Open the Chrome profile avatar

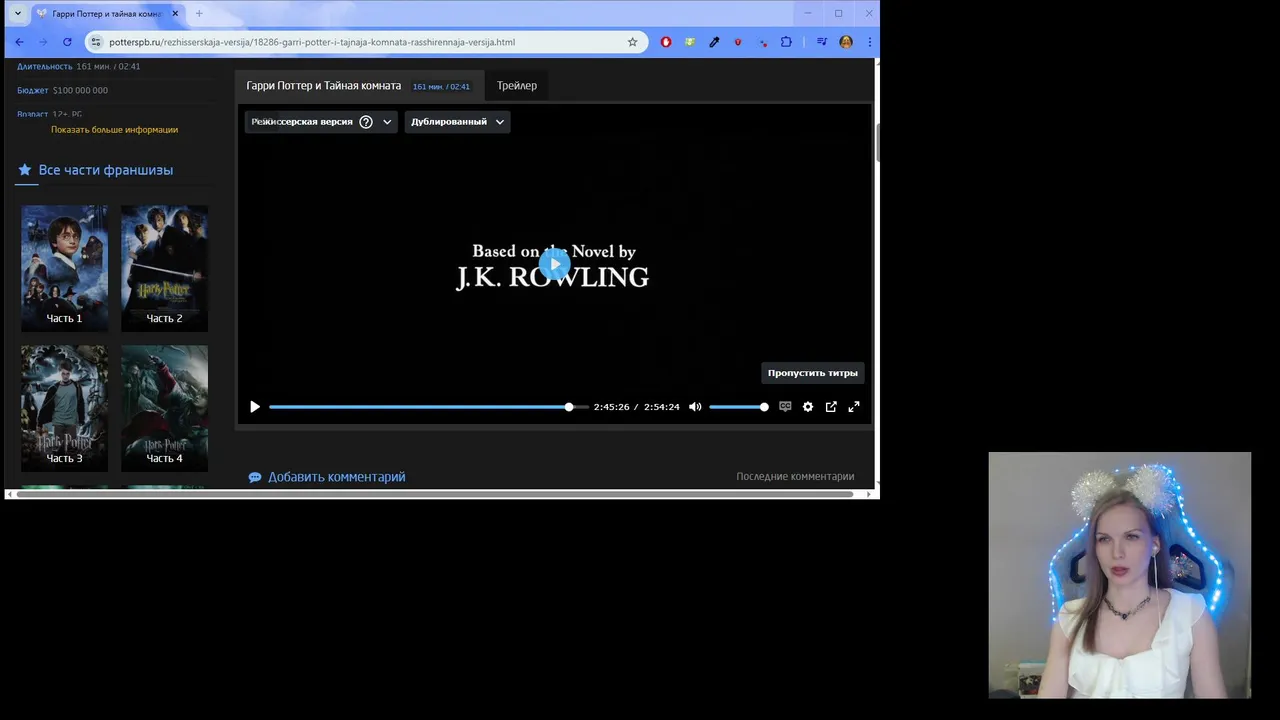pyautogui.click(x=846, y=42)
